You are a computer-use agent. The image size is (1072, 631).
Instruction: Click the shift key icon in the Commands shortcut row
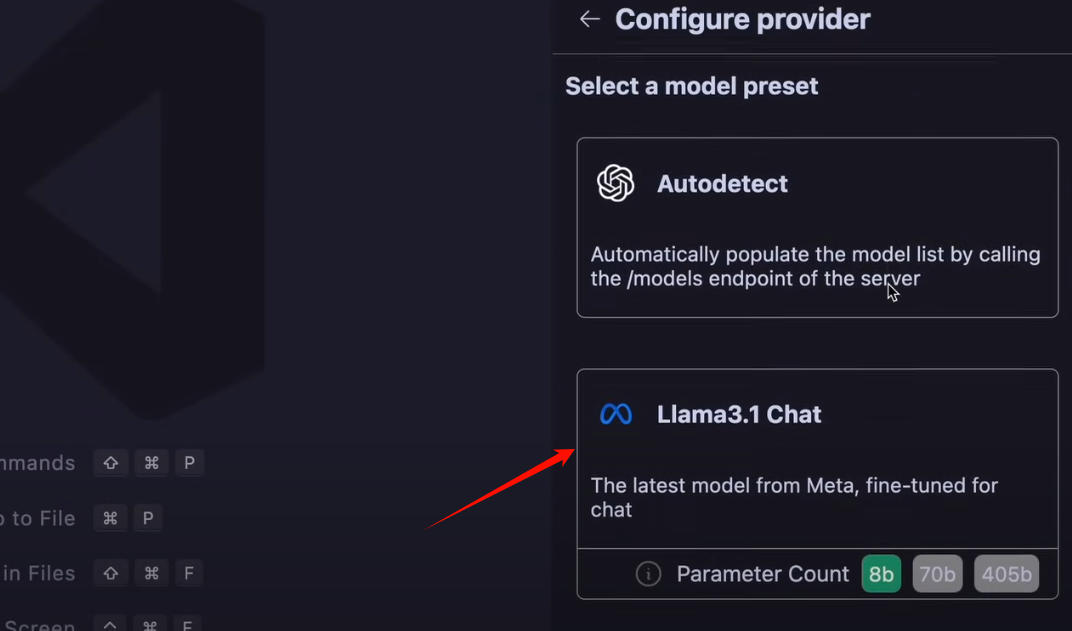tap(111, 463)
